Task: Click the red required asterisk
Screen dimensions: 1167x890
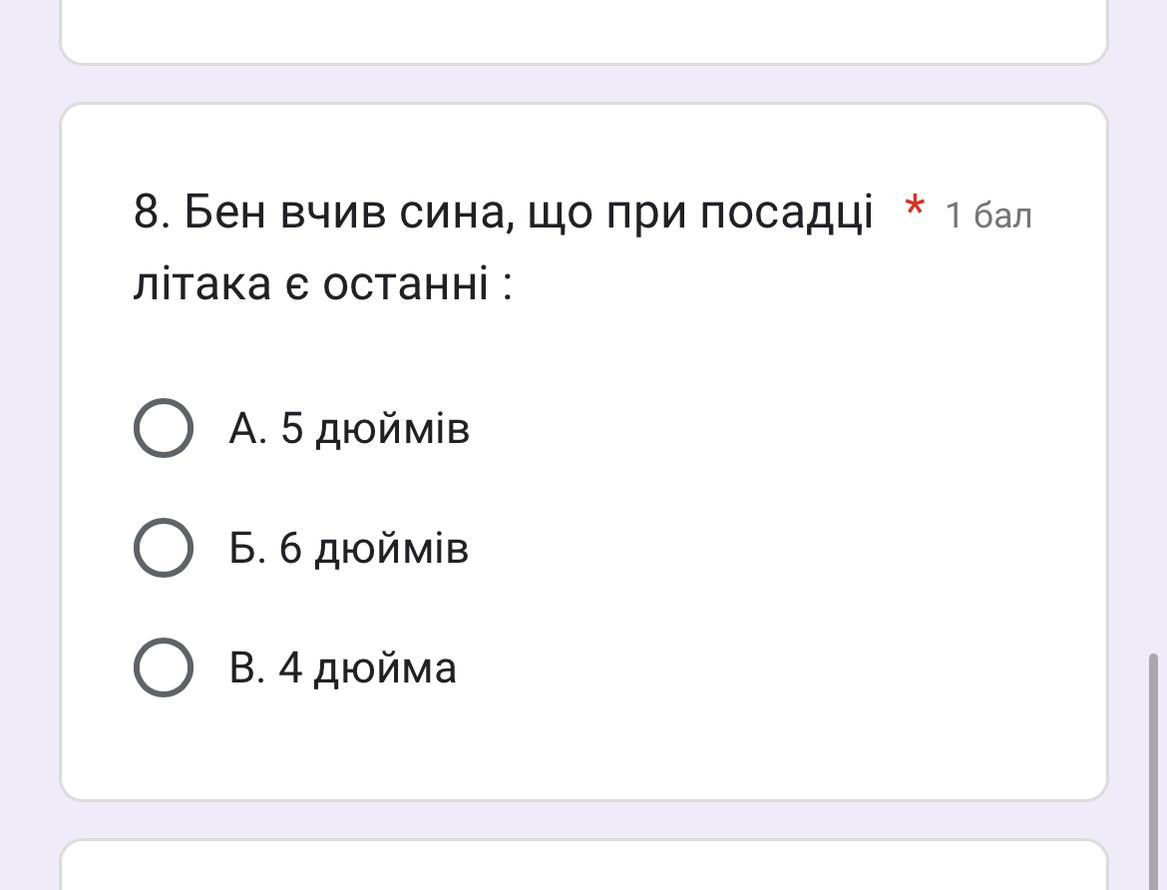Action: (913, 210)
